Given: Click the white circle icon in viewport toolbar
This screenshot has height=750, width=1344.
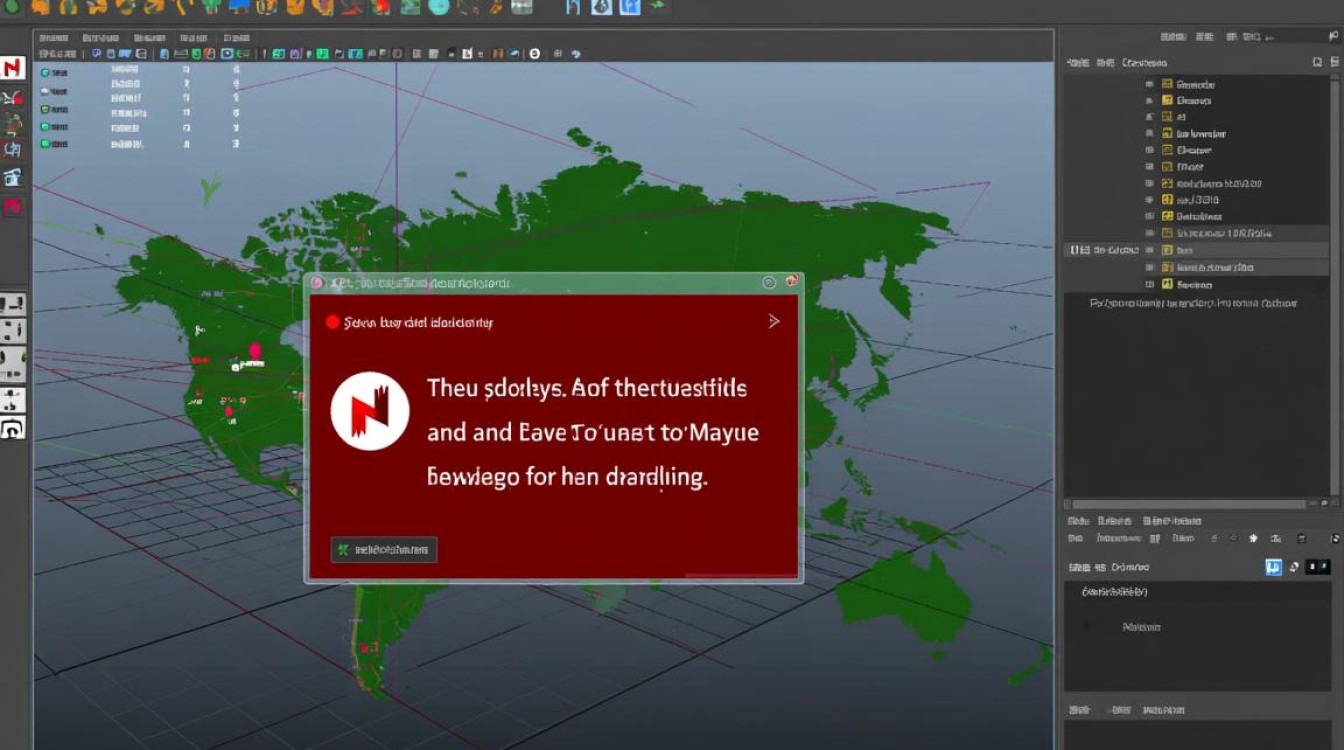Looking at the screenshot, I should pos(534,53).
